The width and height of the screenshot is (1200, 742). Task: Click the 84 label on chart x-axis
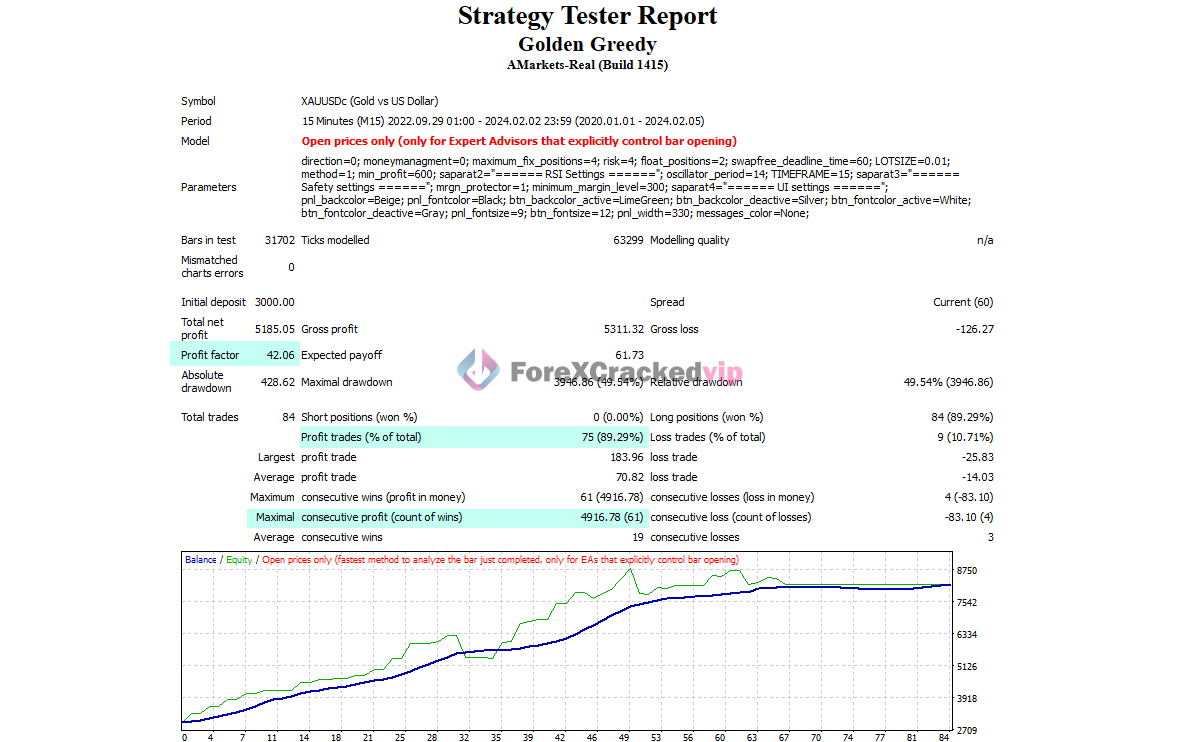coord(944,737)
